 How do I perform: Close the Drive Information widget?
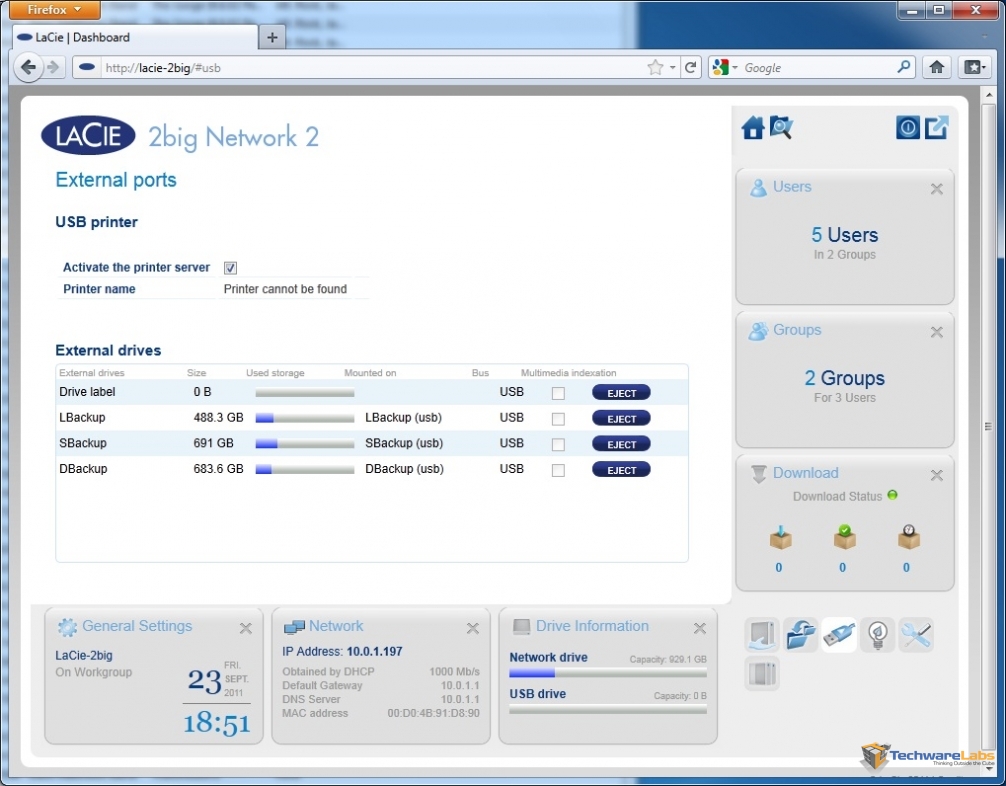[700, 628]
